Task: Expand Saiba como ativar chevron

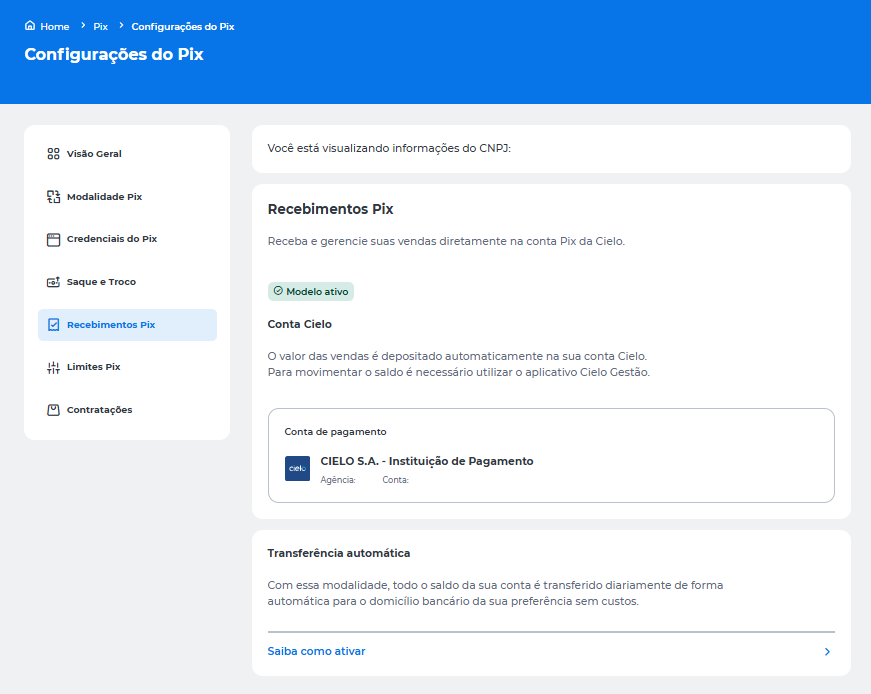Action: click(827, 651)
